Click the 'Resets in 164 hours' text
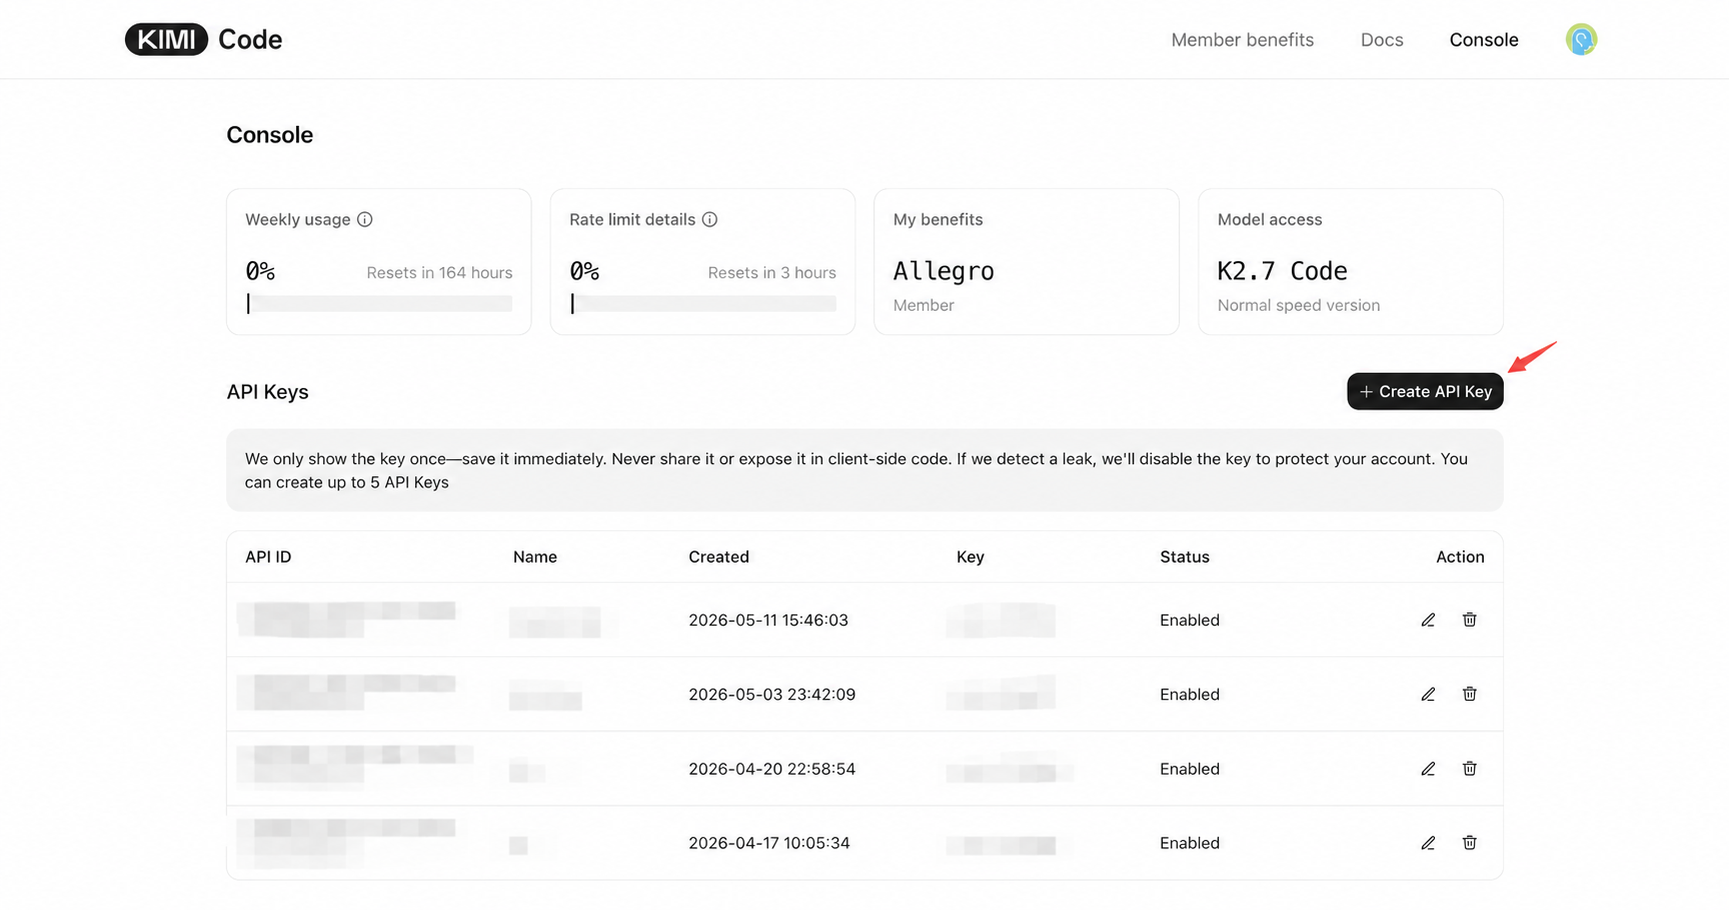This screenshot has width=1729, height=910. pyautogui.click(x=439, y=273)
